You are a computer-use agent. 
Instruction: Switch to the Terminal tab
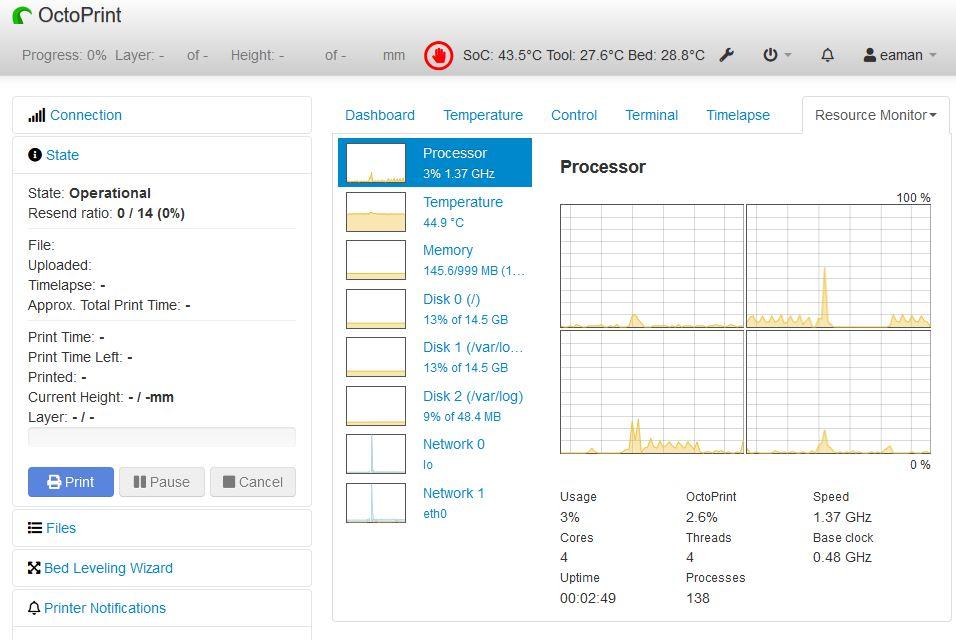tap(651, 115)
